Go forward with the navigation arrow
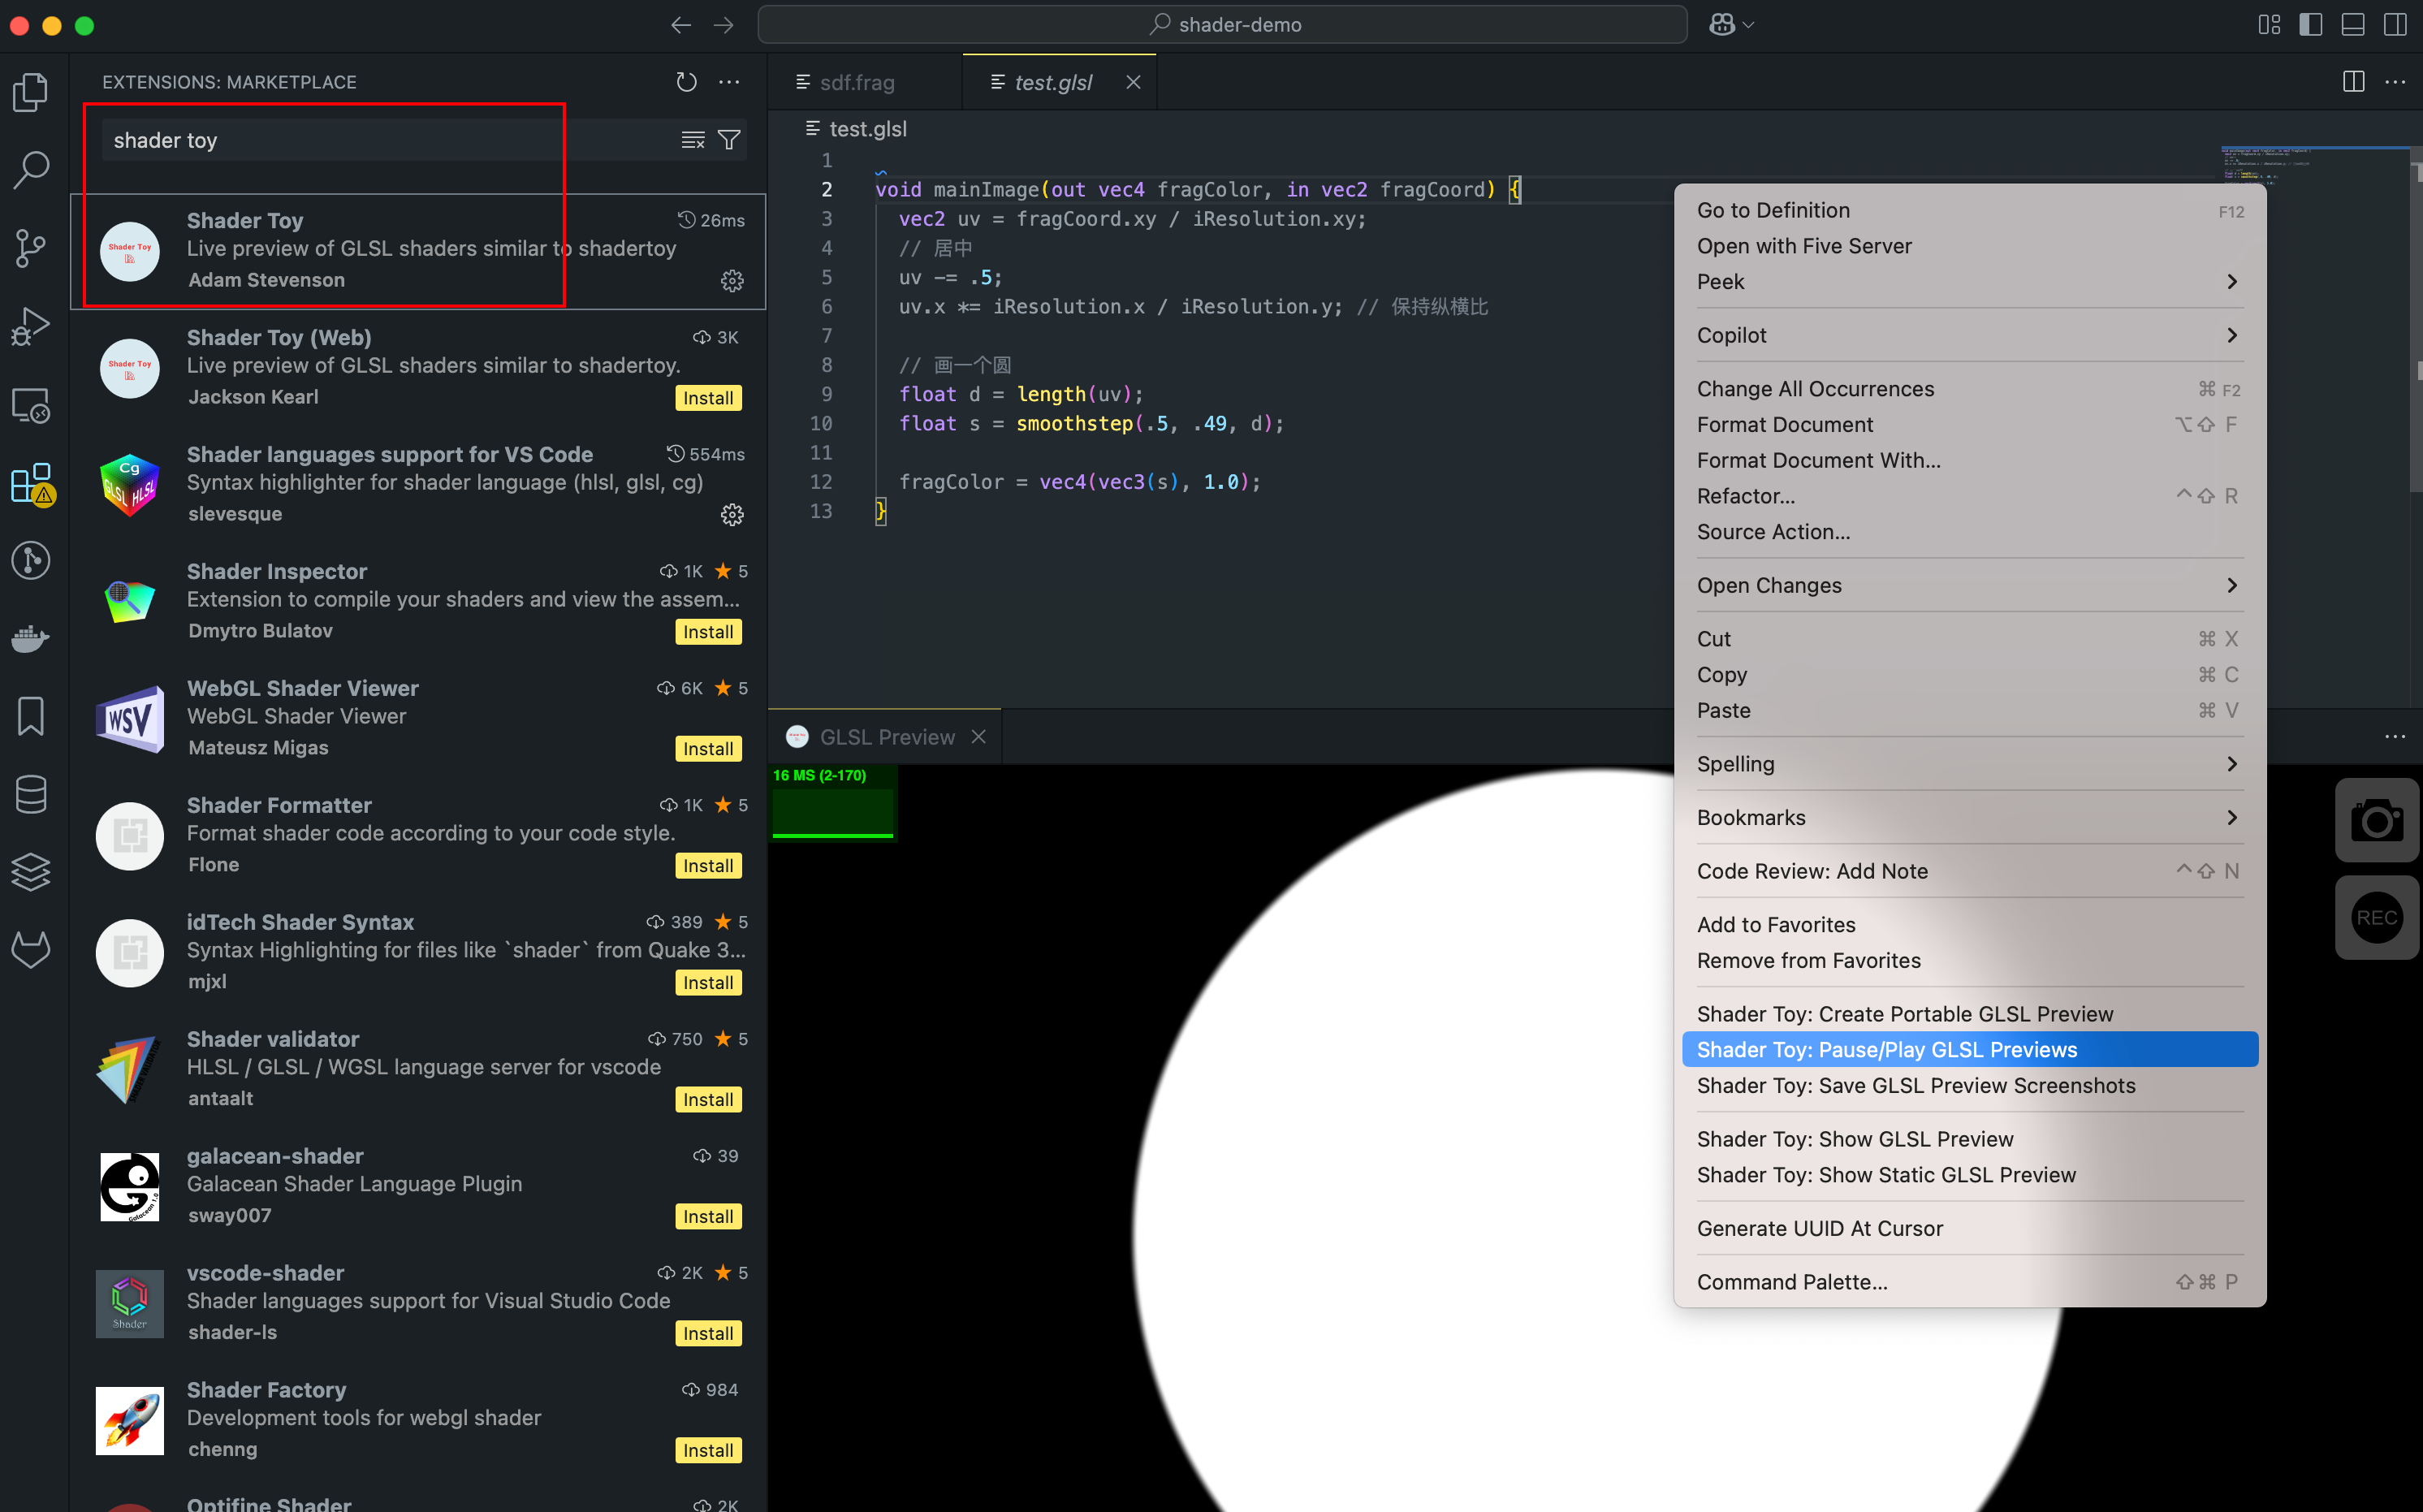The height and width of the screenshot is (1512, 2423). (x=724, y=25)
